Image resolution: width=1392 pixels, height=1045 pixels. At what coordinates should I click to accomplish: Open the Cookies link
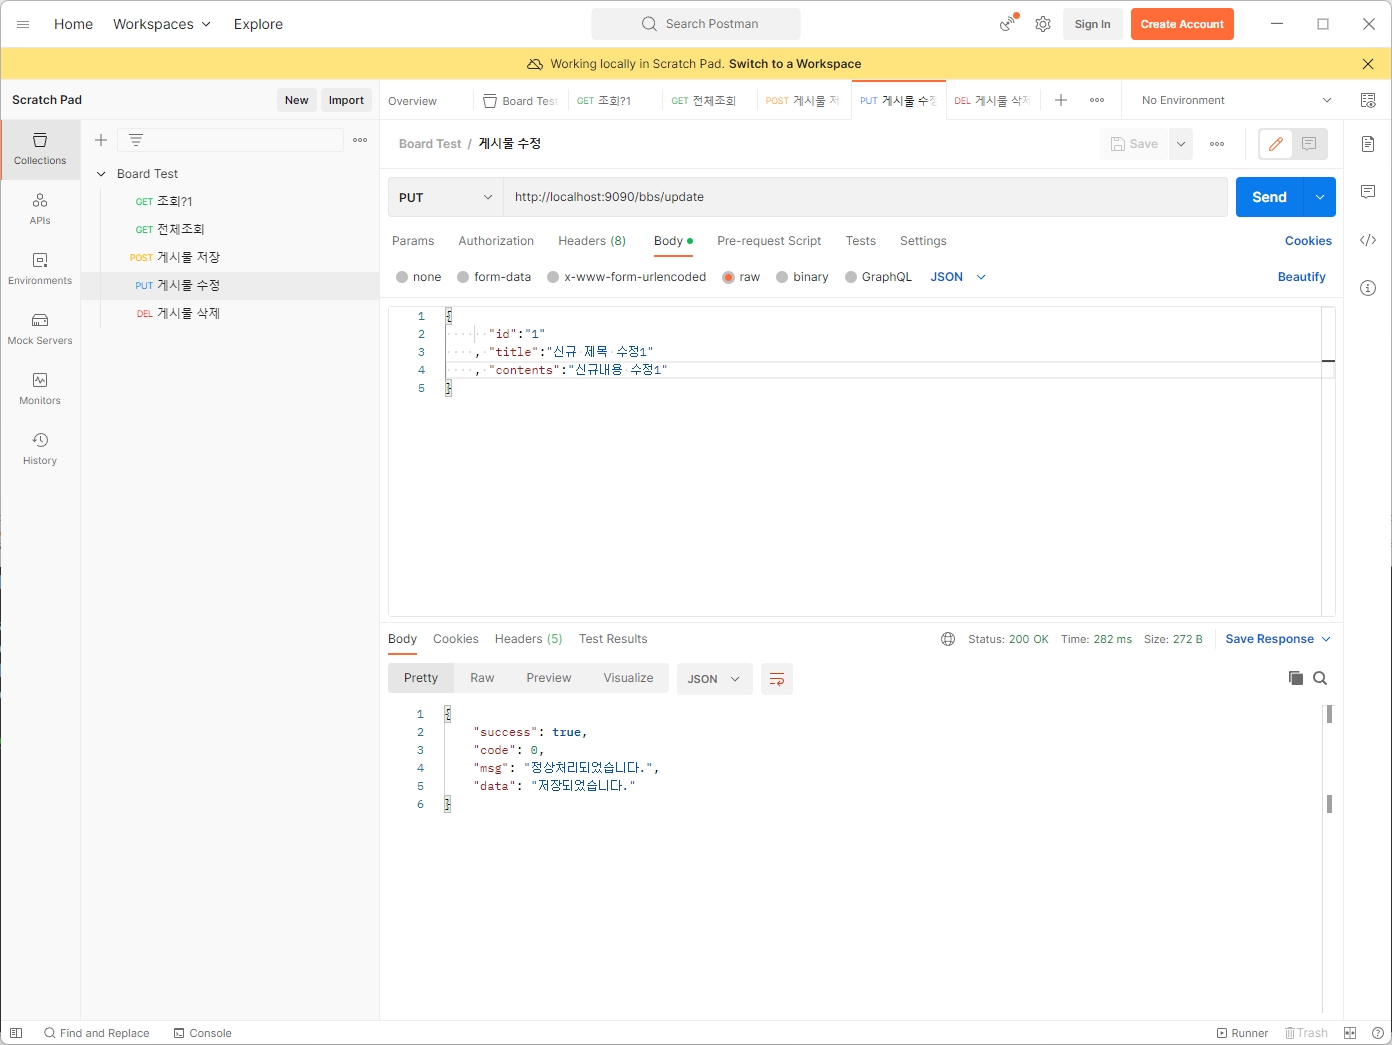[1308, 241]
